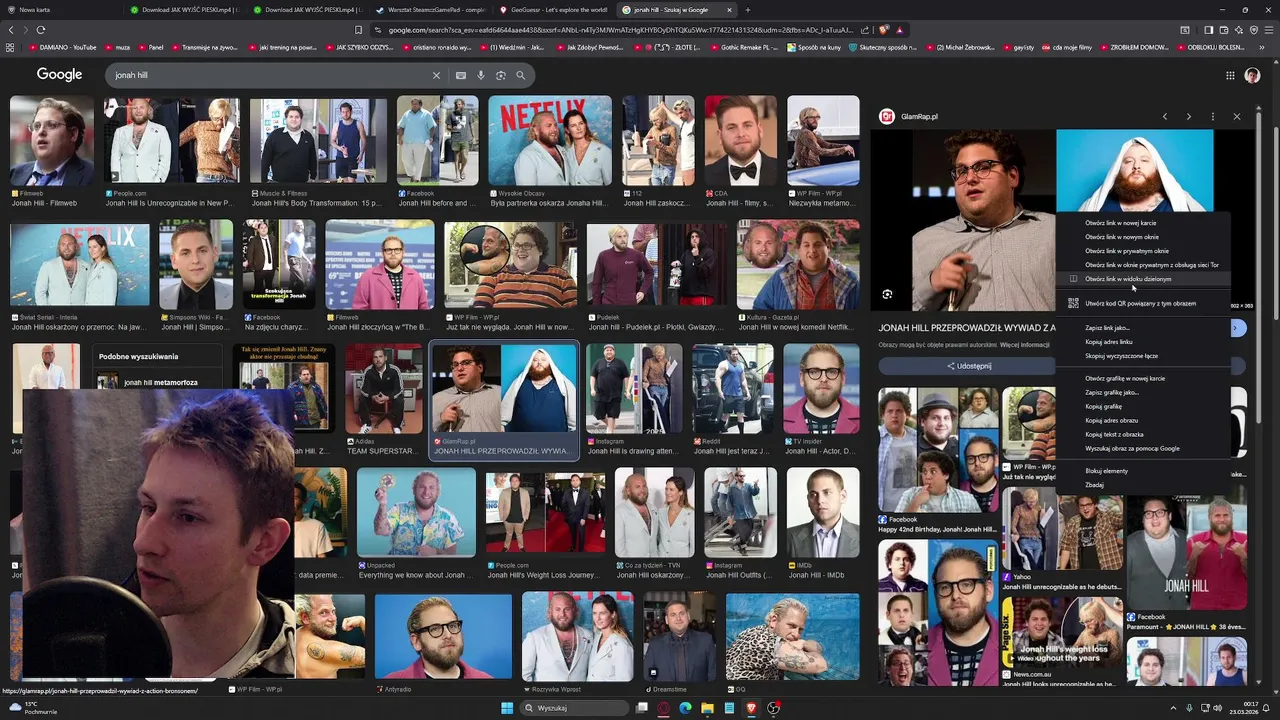Select 'Otwórz link w widoku dzielonym'
The height and width of the screenshot is (720, 1280).
[x=1143, y=279]
